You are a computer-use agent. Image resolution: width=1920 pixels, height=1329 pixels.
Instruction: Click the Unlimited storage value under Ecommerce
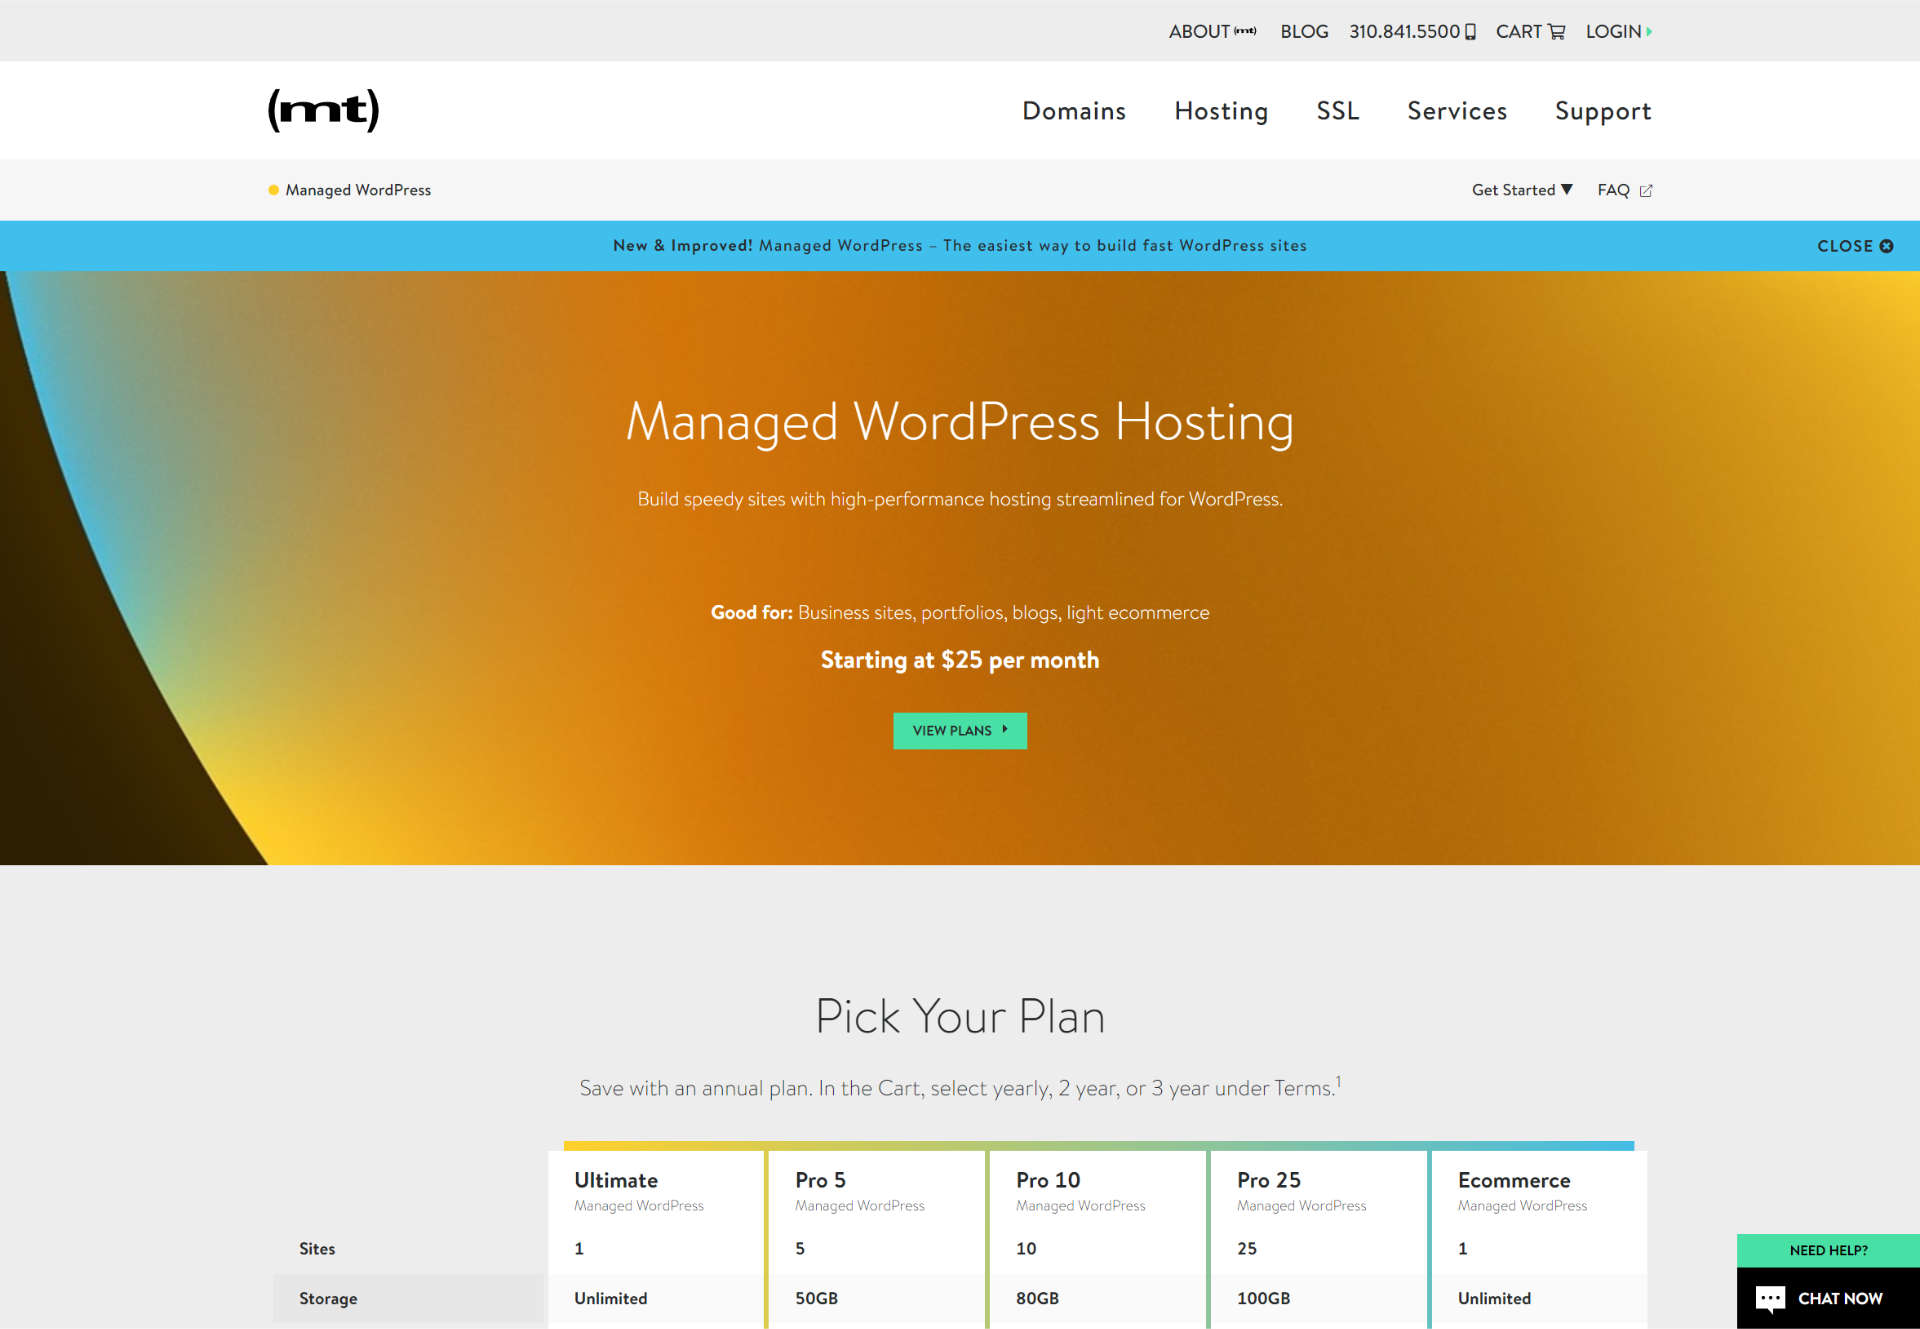[x=1494, y=1299]
